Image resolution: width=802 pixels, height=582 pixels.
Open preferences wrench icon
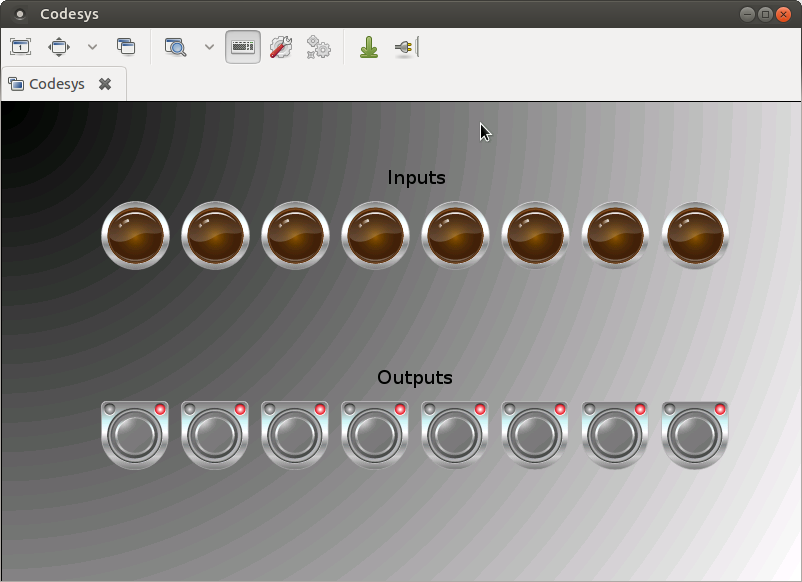[281, 47]
